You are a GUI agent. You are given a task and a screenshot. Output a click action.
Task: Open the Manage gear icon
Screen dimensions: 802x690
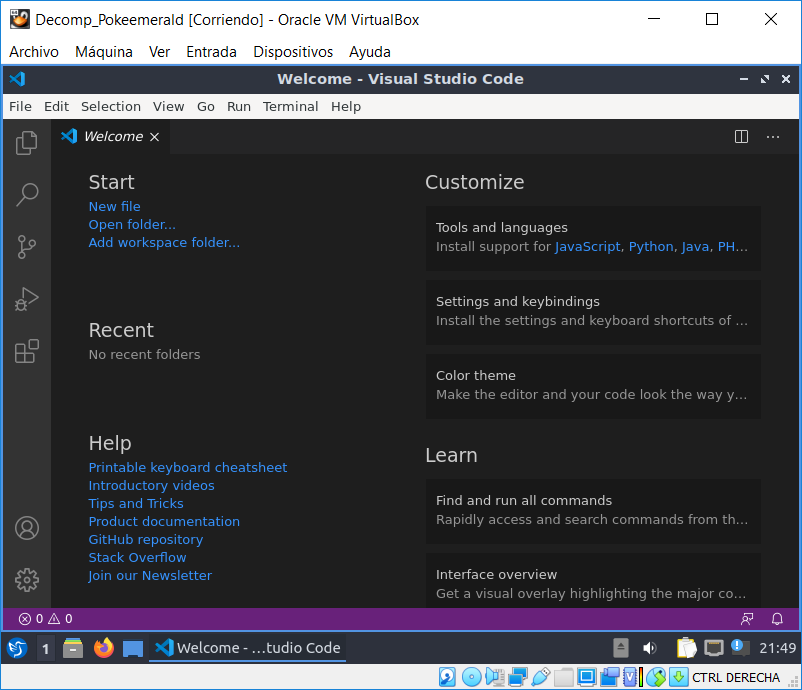(x=27, y=579)
